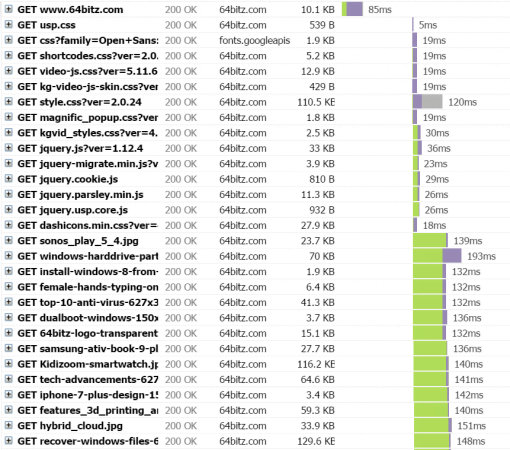Screen dimensions: 510x450
Task: Expand the samsung-ativ-book-9 request
Action: (x=9, y=348)
